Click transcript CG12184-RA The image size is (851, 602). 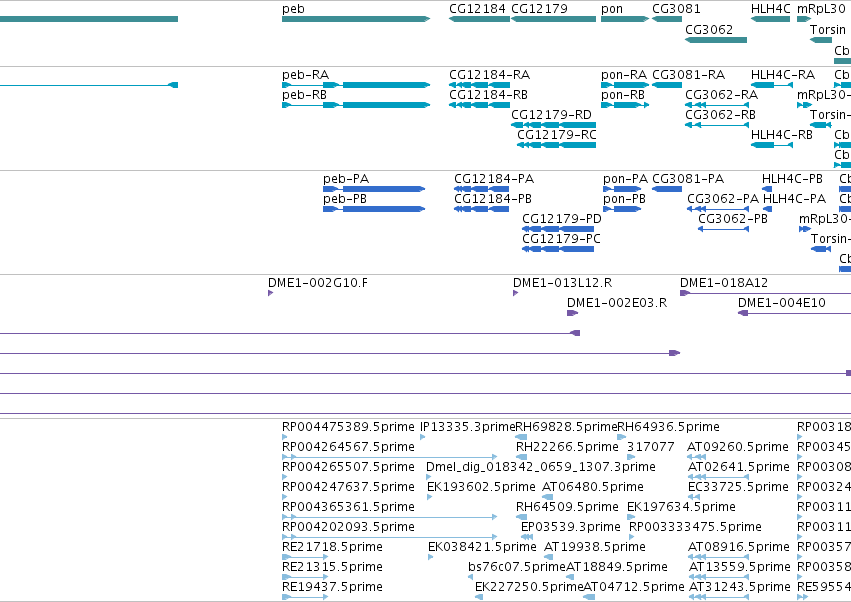pyautogui.click(x=479, y=85)
